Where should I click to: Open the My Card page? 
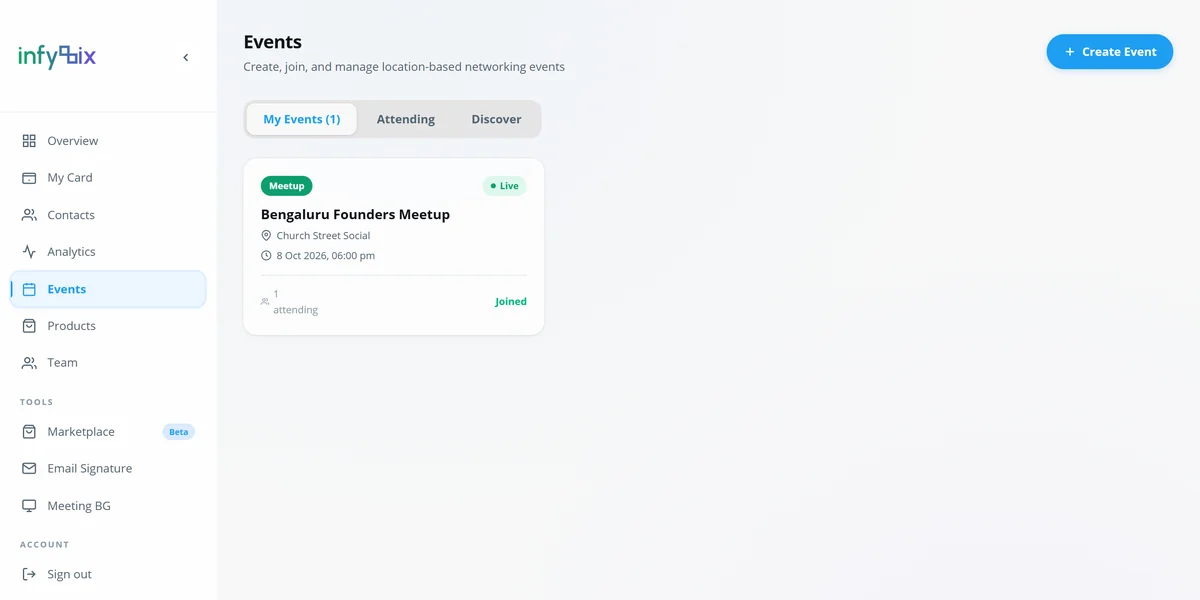click(108, 178)
